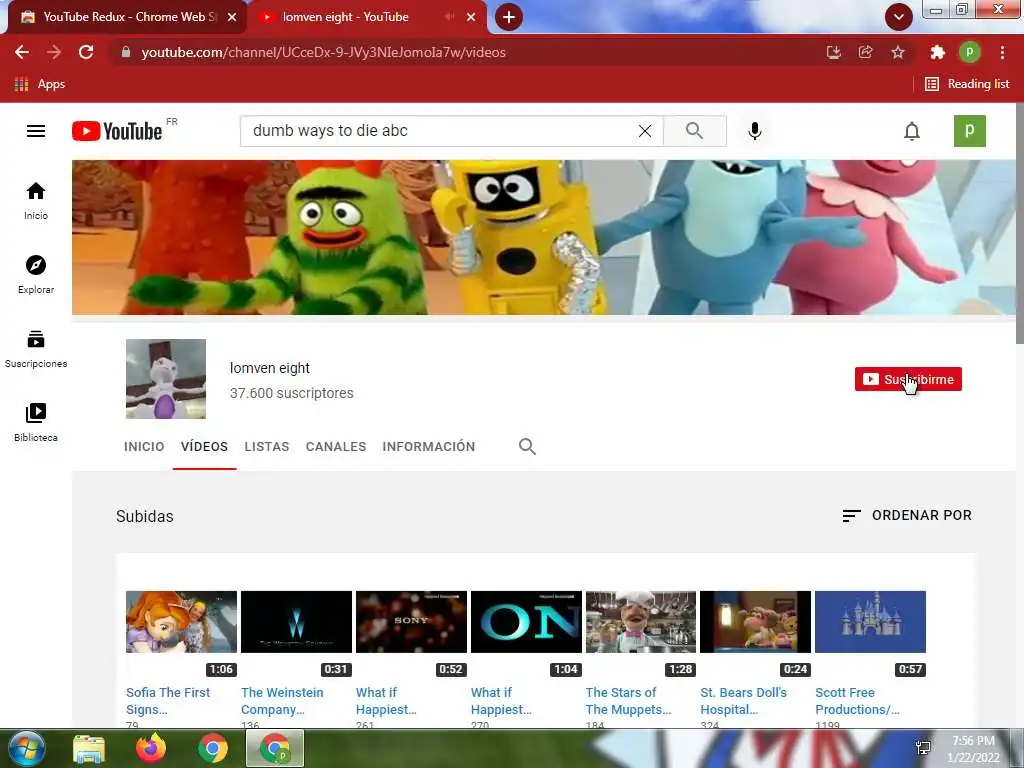Screen dimensions: 1024x768
Task: Go back with the browser back arrow
Action: pyautogui.click(x=22, y=52)
